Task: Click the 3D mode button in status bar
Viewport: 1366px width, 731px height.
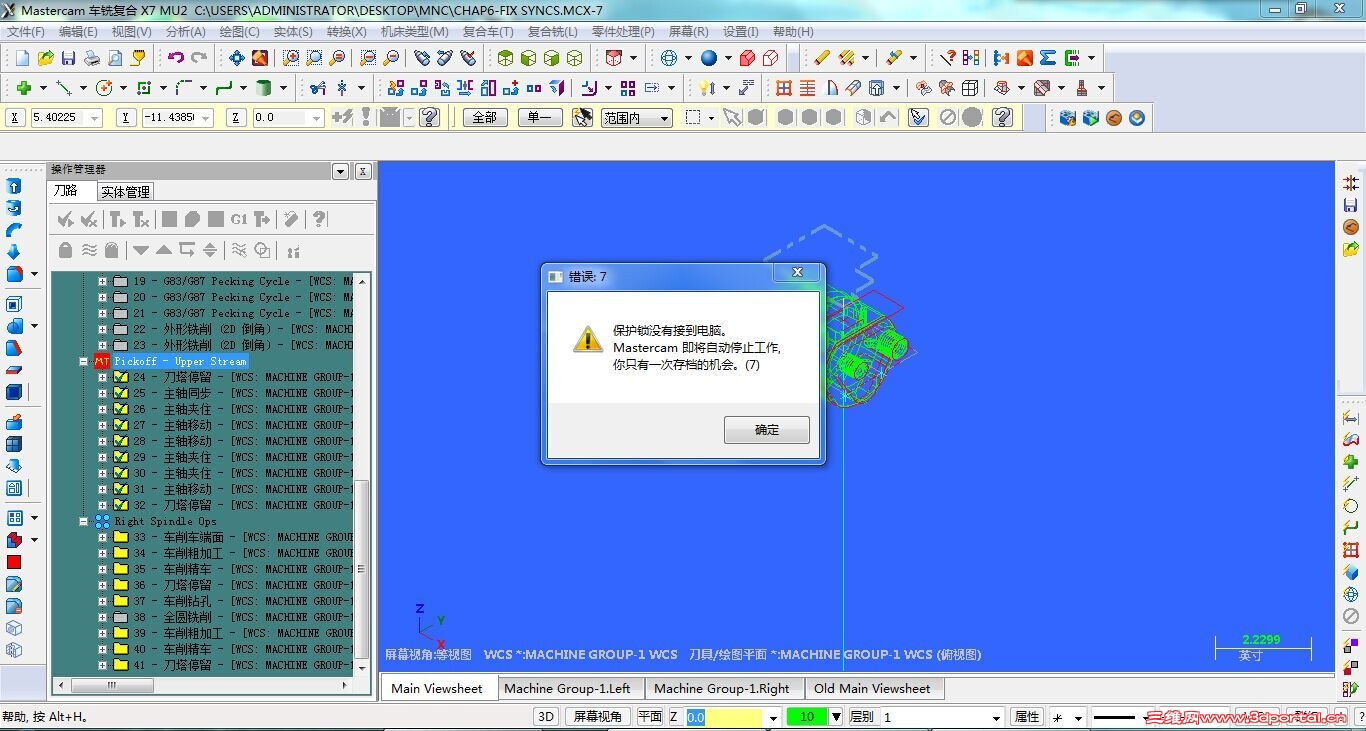Action: (x=546, y=717)
